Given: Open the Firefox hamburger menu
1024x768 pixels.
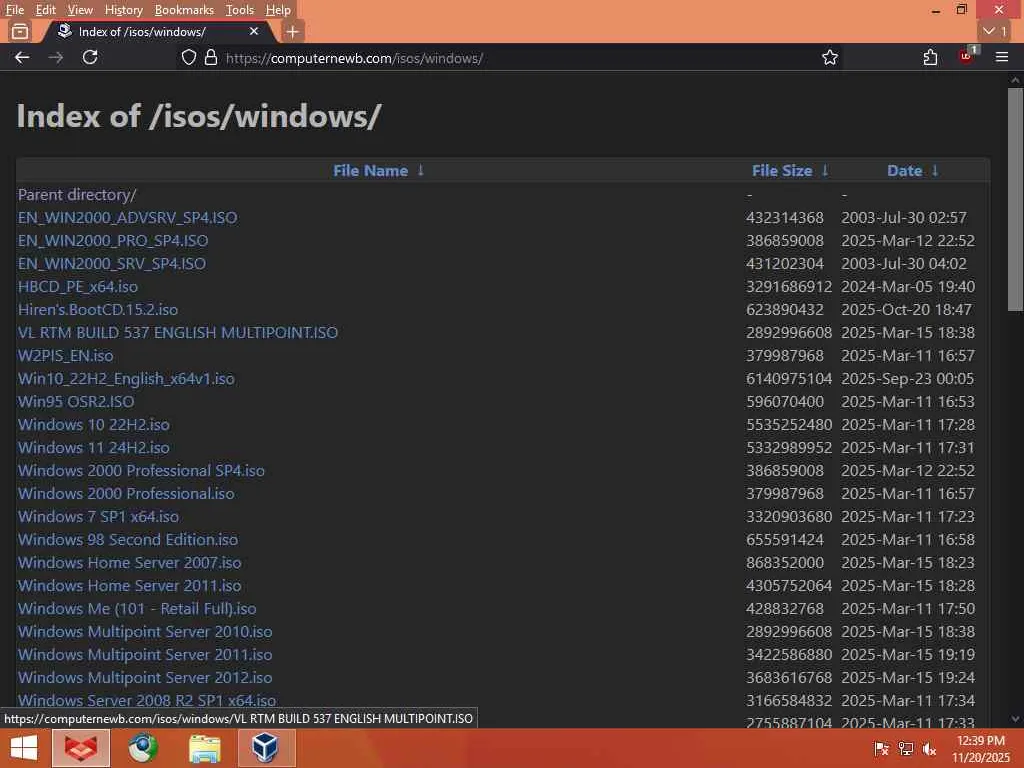Looking at the screenshot, I should (x=1002, y=57).
